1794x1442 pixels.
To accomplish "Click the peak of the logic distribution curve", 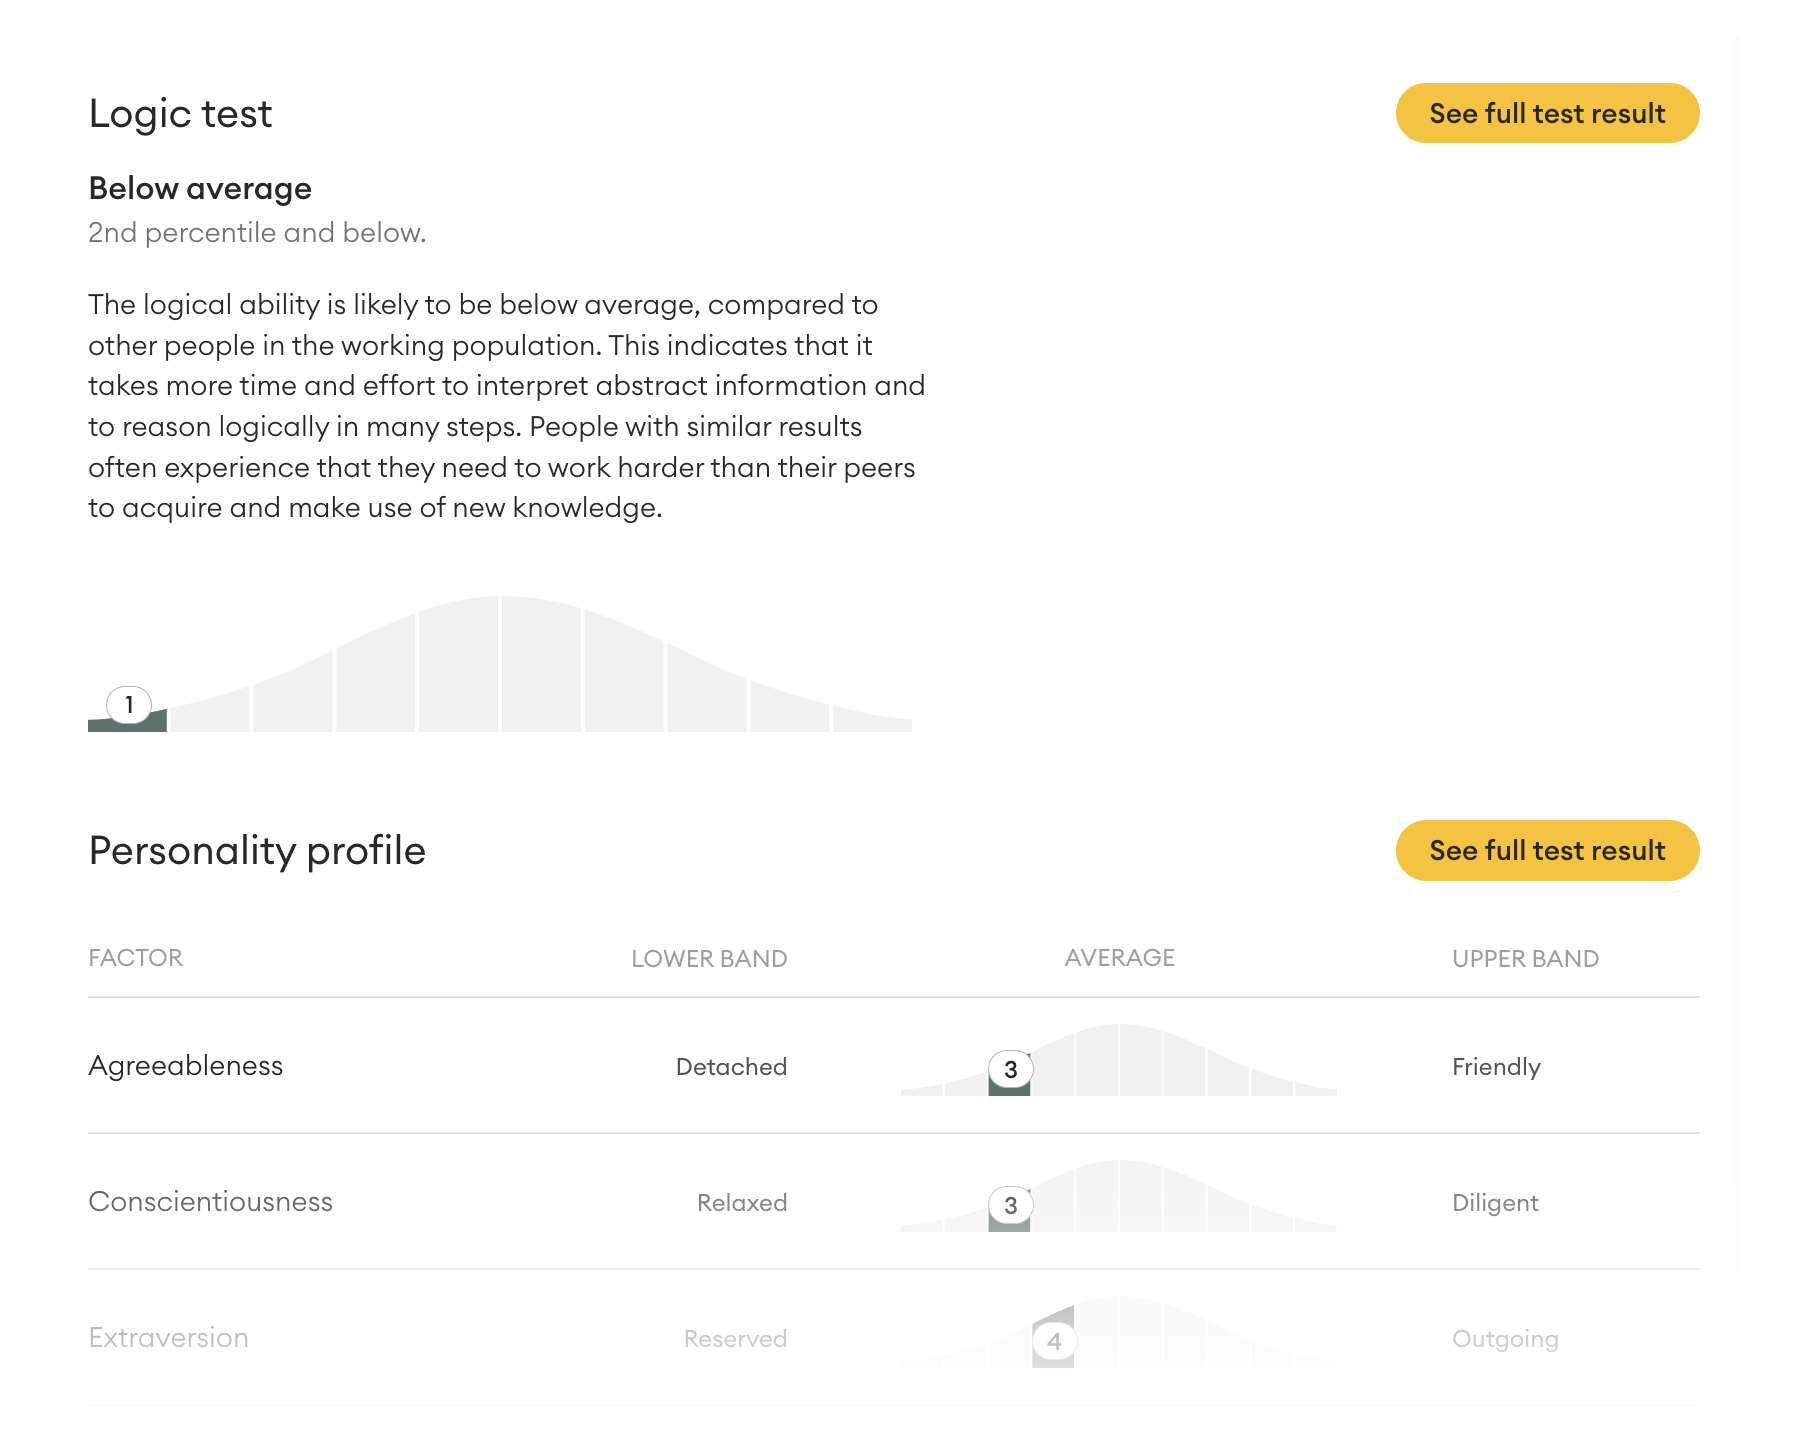I will coord(500,600).
